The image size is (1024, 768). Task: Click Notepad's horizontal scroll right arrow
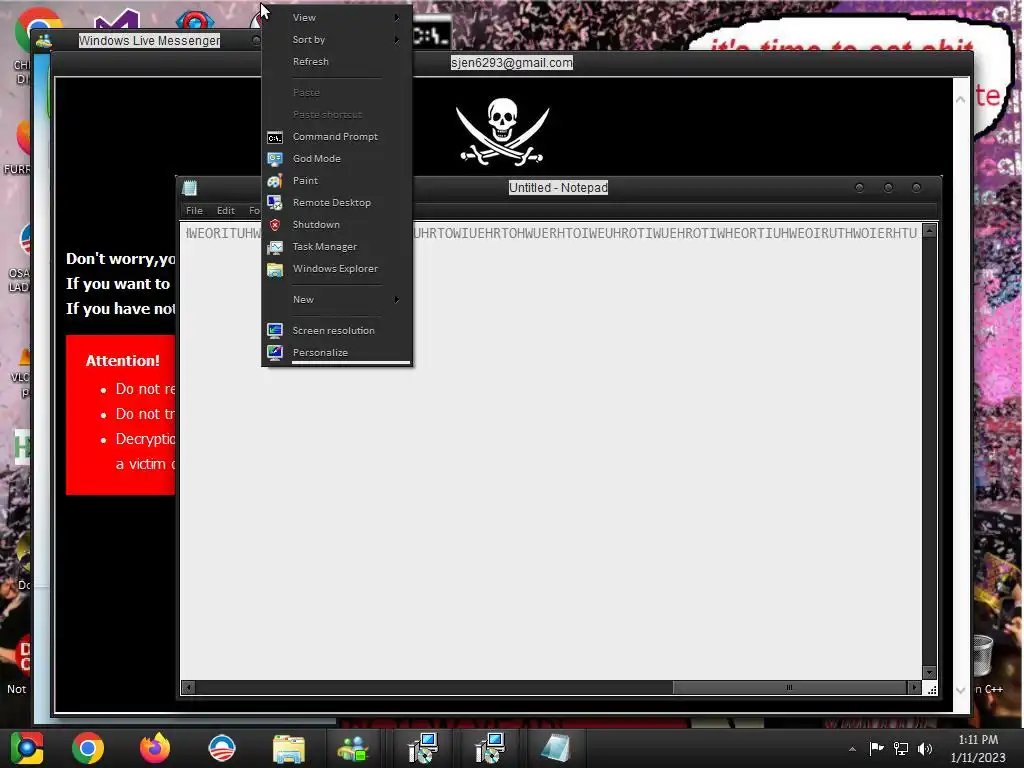[914, 687]
